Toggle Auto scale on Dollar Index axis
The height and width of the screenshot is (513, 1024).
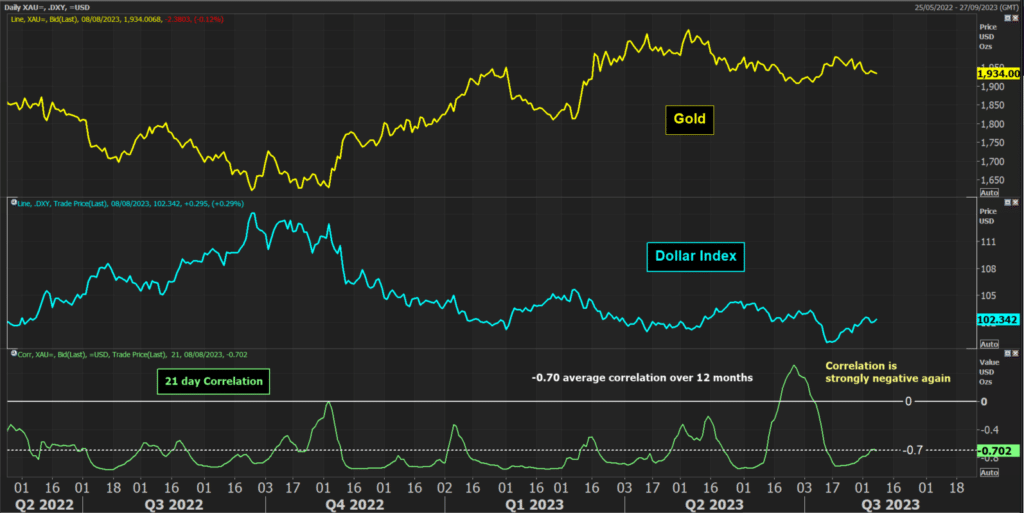pos(989,344)
